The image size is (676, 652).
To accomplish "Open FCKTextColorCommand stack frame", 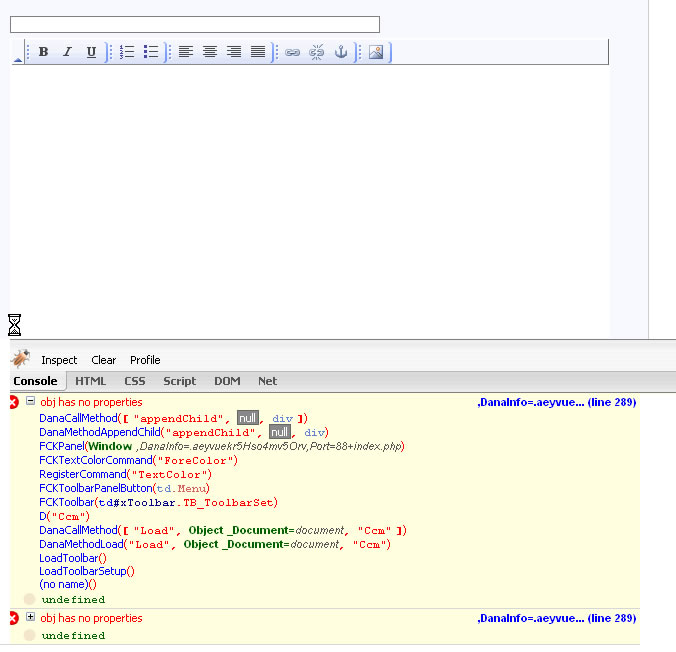I will tap(96, 460).
